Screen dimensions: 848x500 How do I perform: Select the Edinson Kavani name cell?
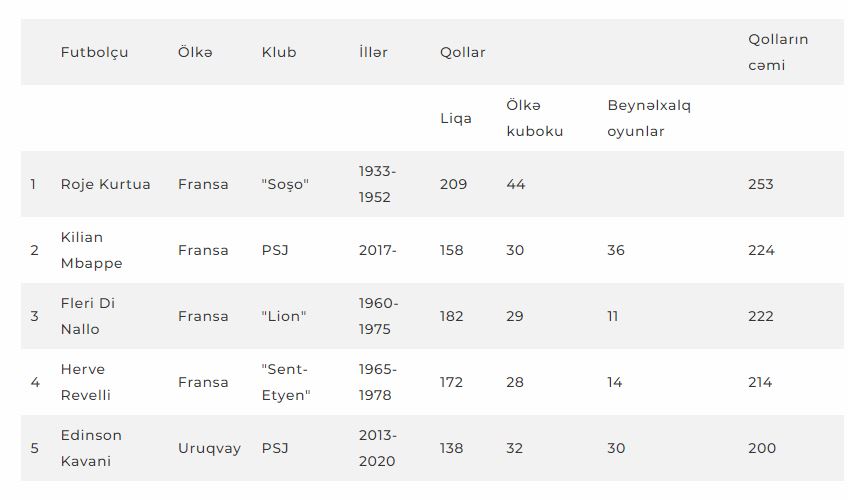(x=91, y=448)
